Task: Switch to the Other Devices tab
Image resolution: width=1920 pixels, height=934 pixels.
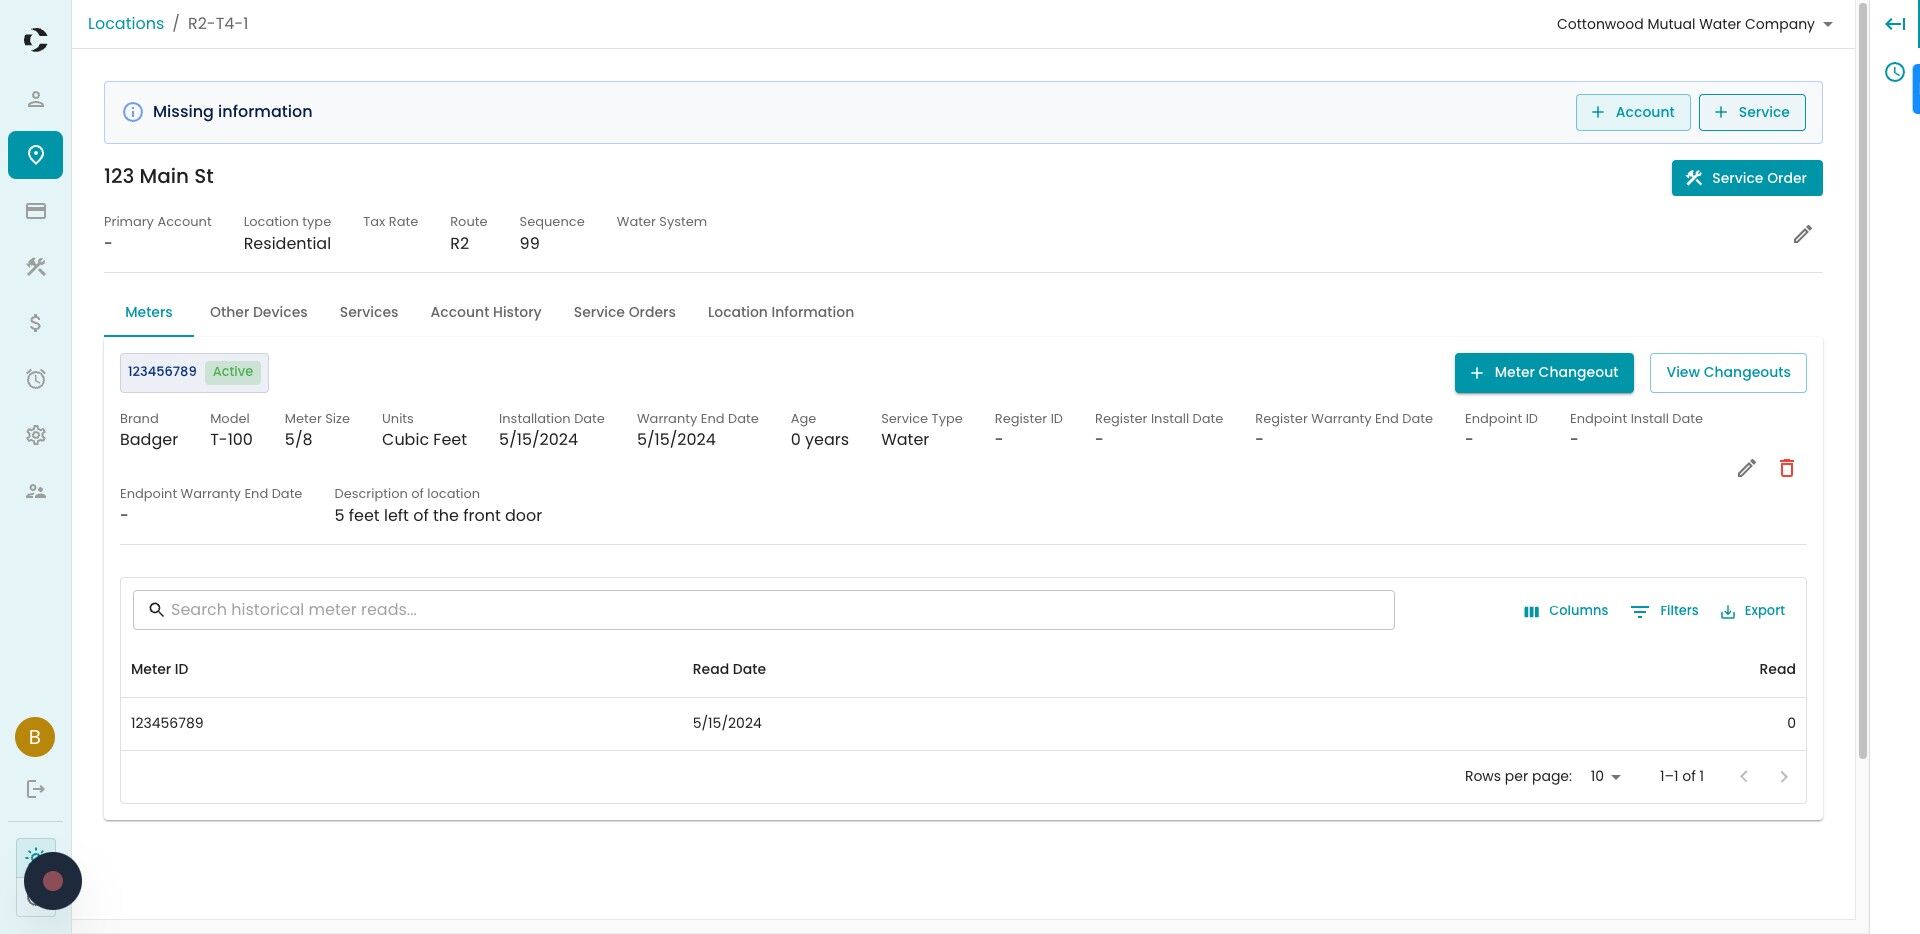Action: (258, 312)
